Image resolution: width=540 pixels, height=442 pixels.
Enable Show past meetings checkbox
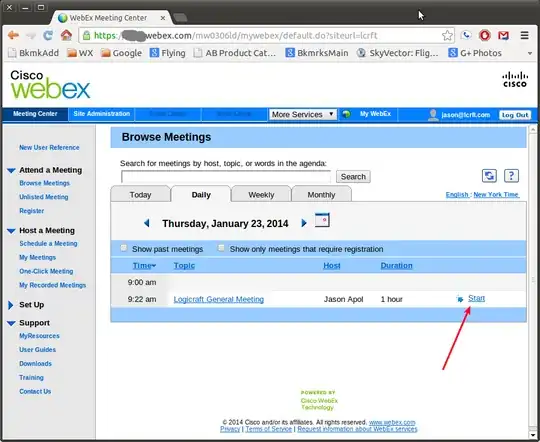coord(124,248)
